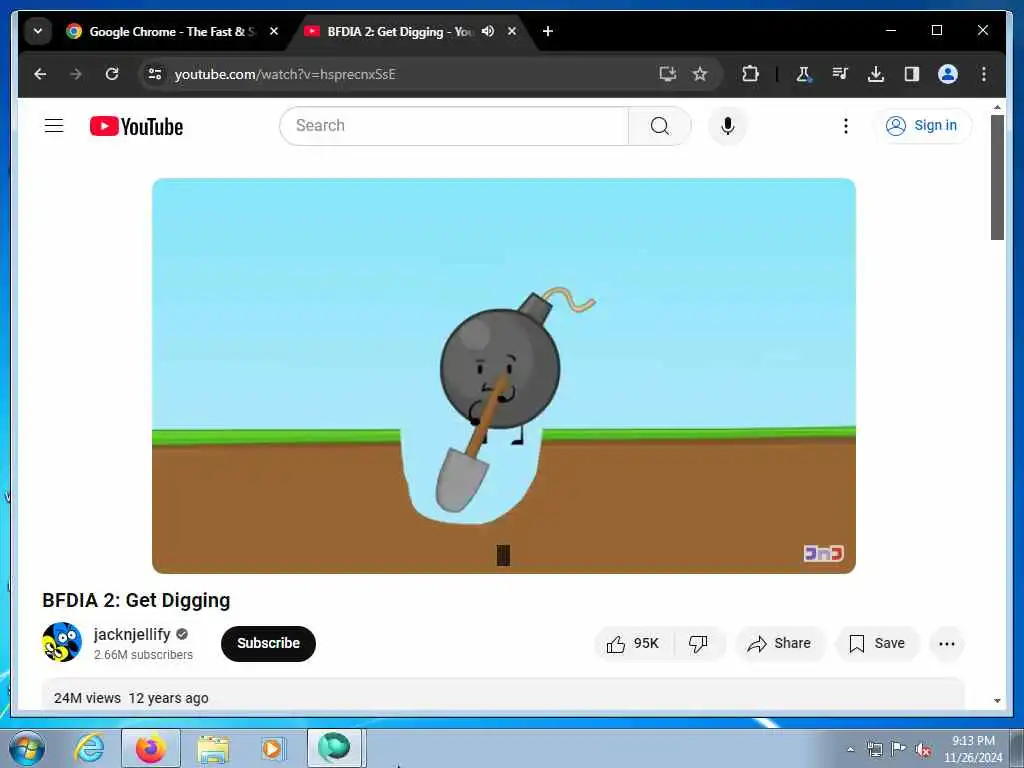
Task: Open jacknjellify channel avatar
Action: coord(62,642)
